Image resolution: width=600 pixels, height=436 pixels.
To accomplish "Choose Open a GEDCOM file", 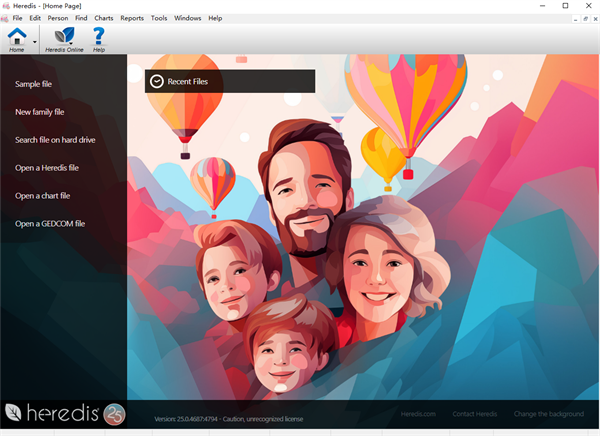I will [x=50, y=224].
